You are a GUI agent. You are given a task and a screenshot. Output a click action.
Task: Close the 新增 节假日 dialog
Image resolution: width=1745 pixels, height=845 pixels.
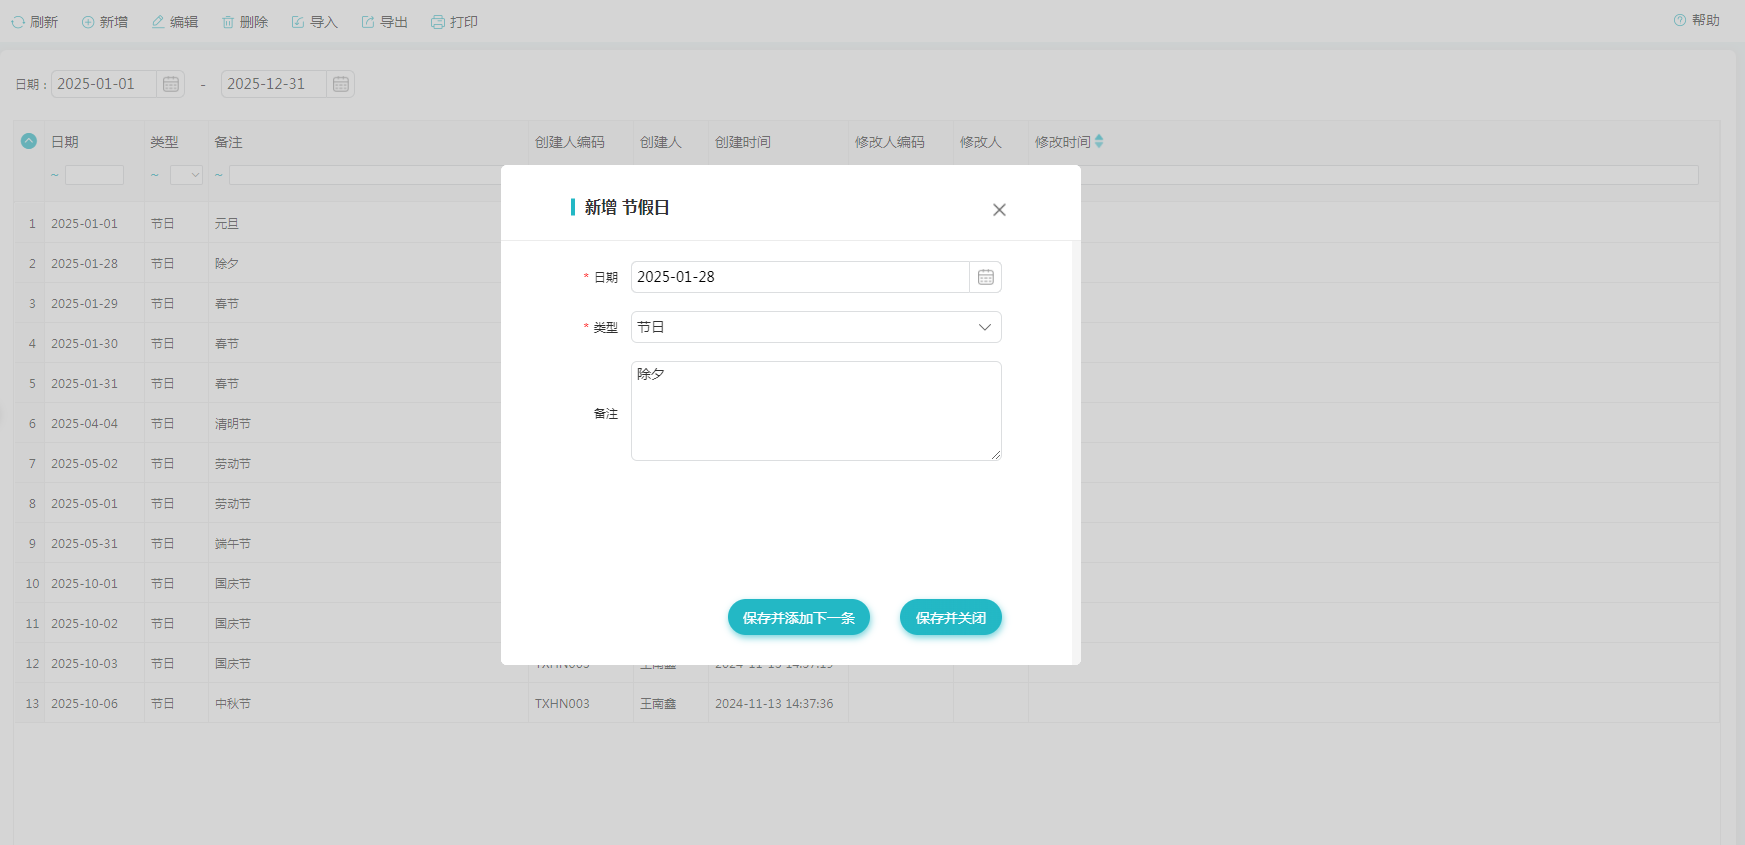pos(999,210)
